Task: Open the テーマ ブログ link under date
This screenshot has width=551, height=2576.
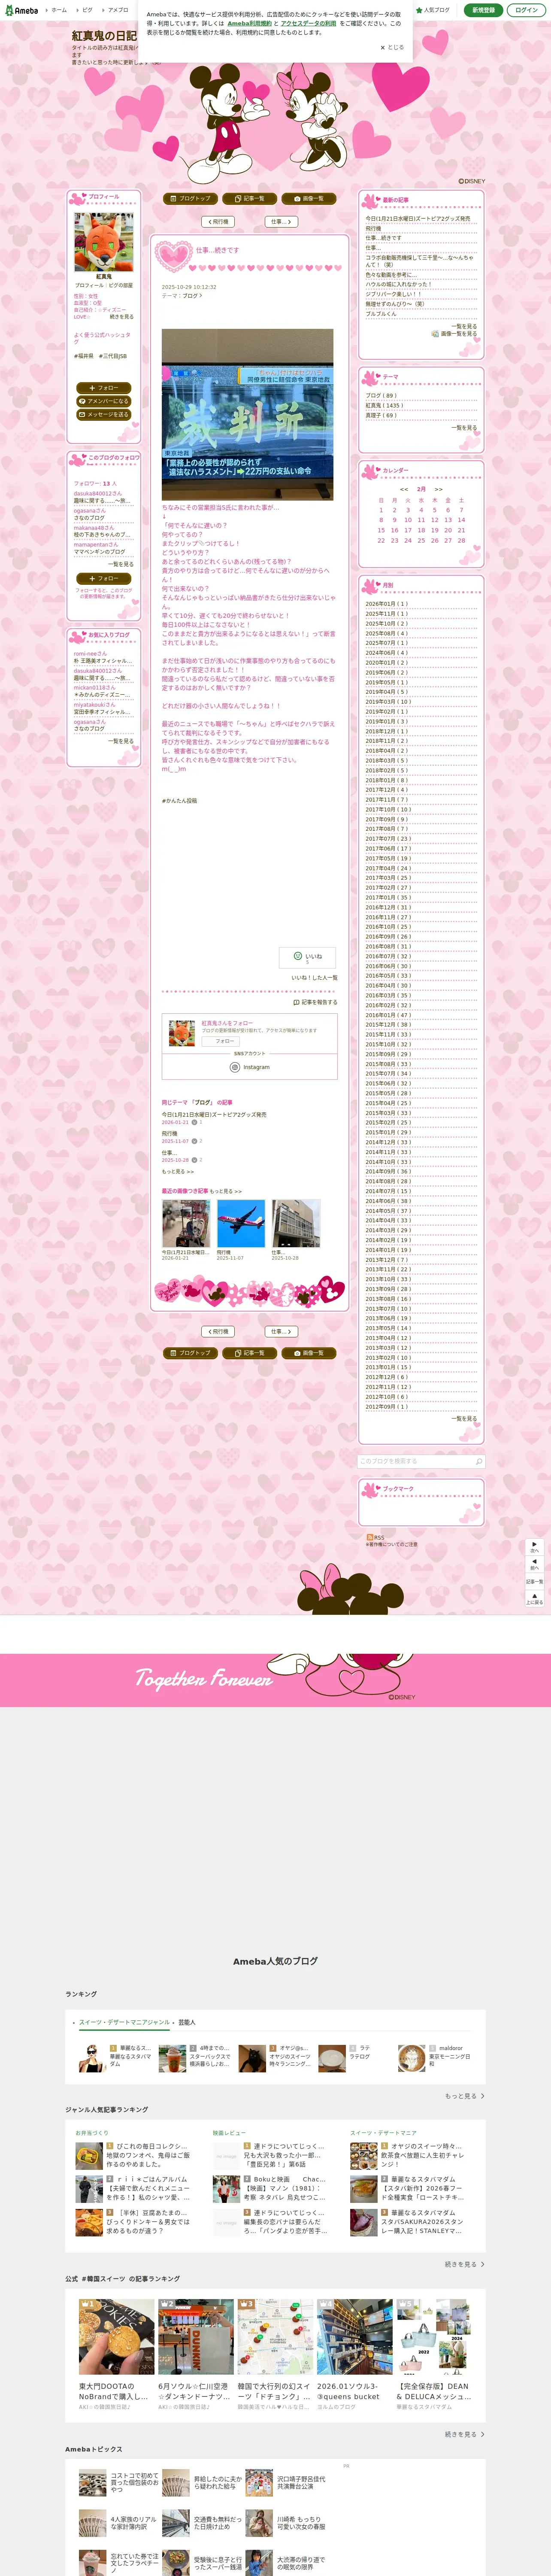Action: point(192,296)
